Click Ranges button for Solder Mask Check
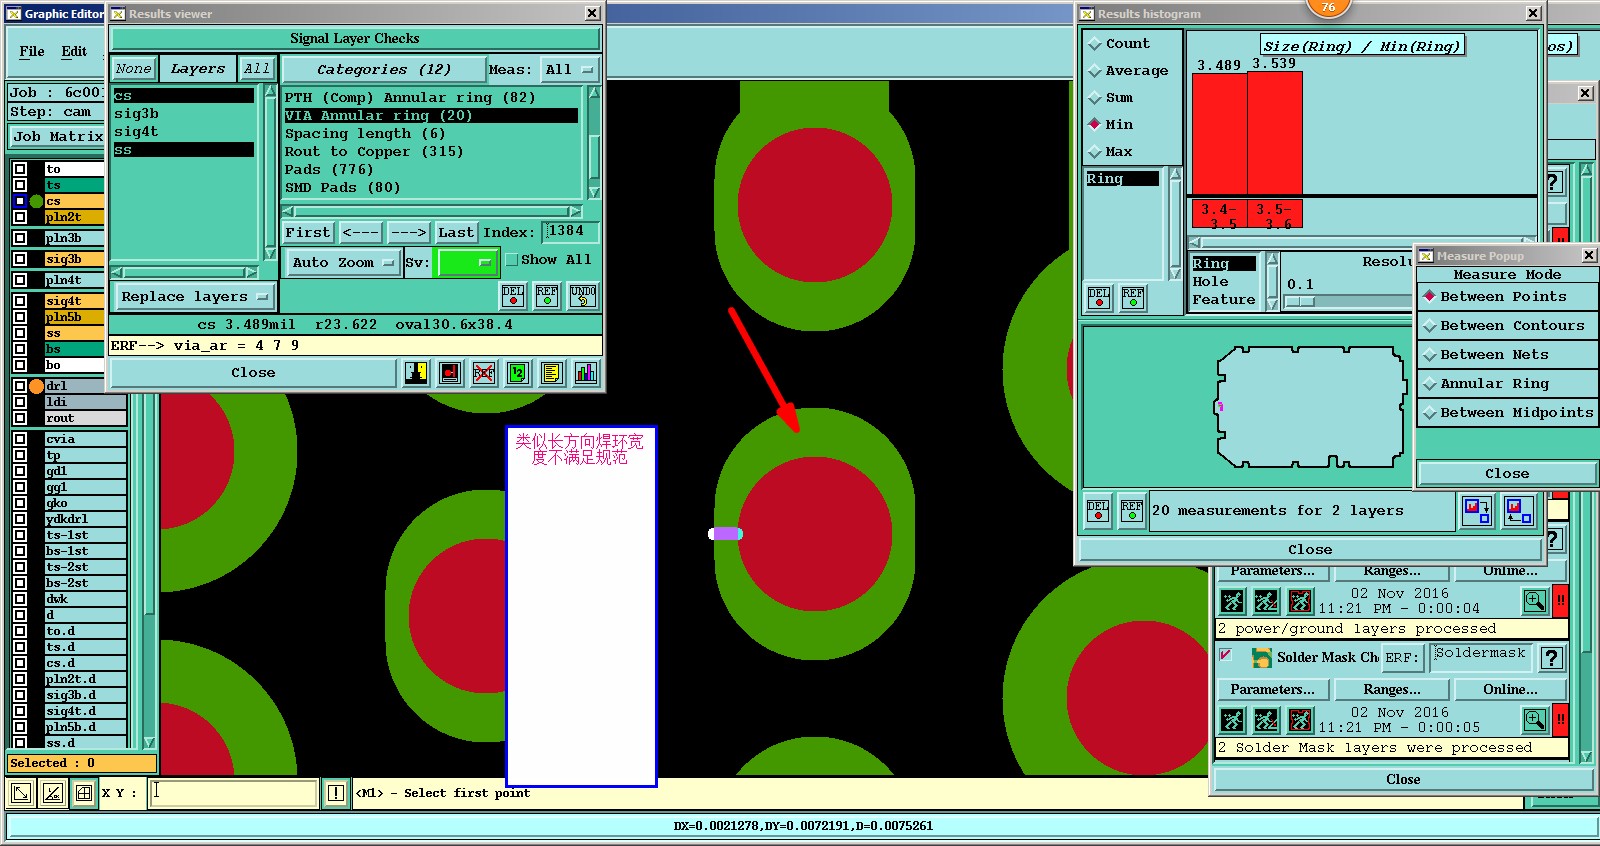1600x846 pixels. (x=1392, y=690)
